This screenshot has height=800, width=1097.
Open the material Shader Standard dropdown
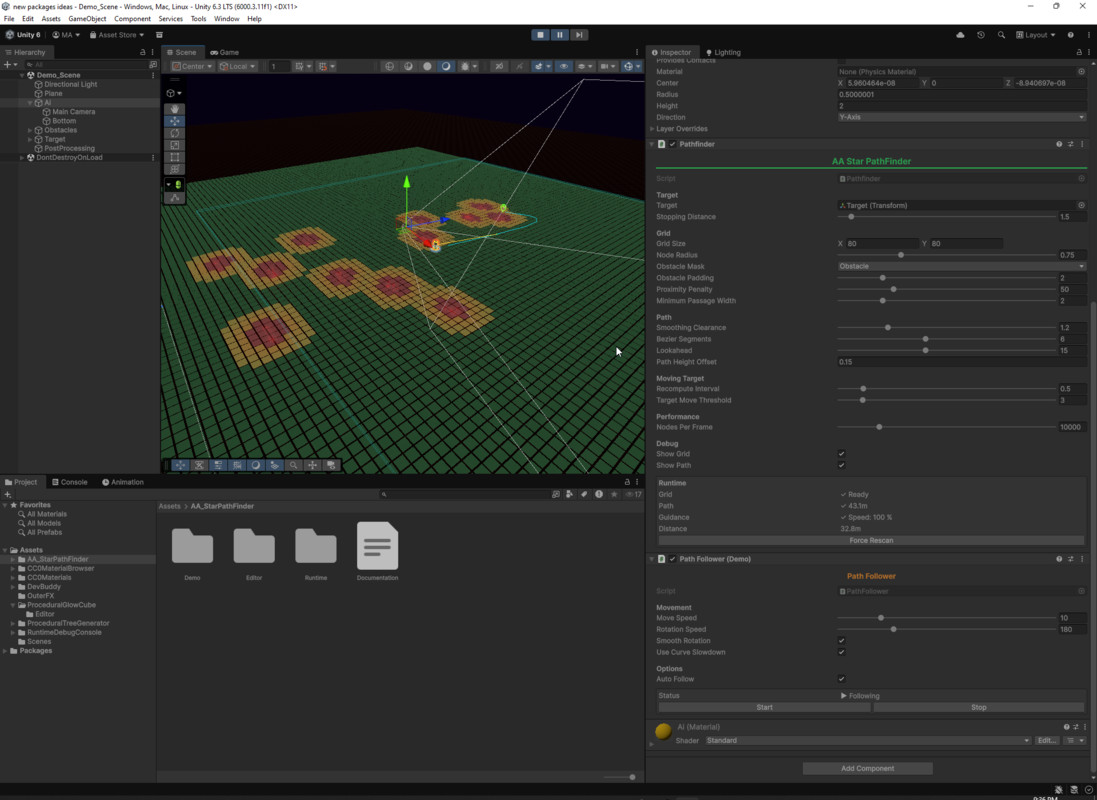(868, 741)
